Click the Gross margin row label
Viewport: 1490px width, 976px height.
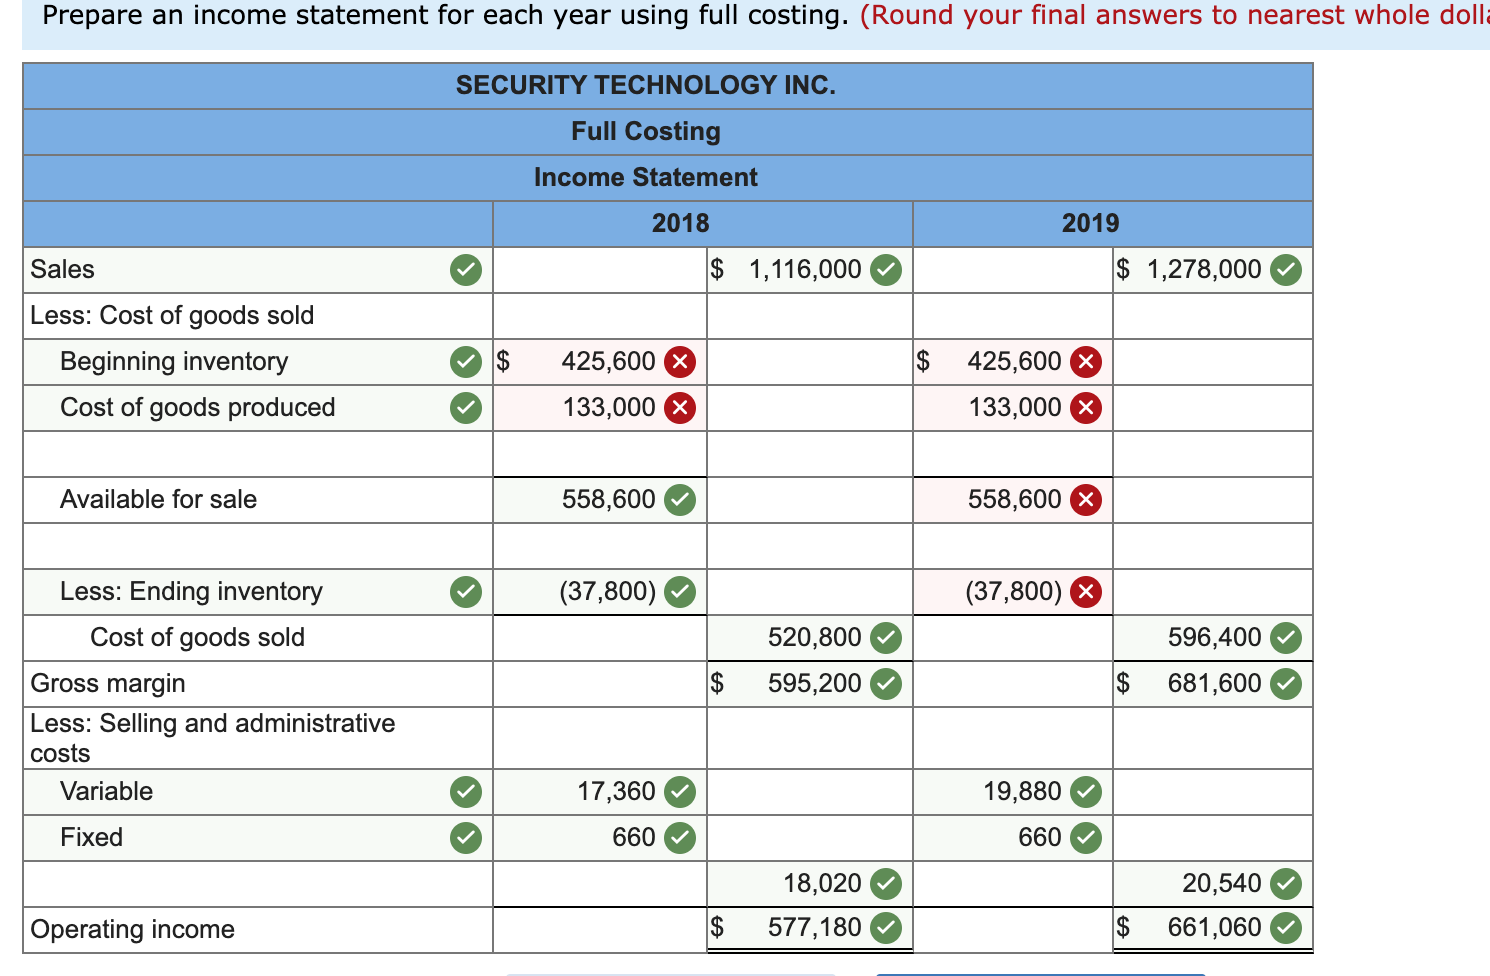click(108, 683)
